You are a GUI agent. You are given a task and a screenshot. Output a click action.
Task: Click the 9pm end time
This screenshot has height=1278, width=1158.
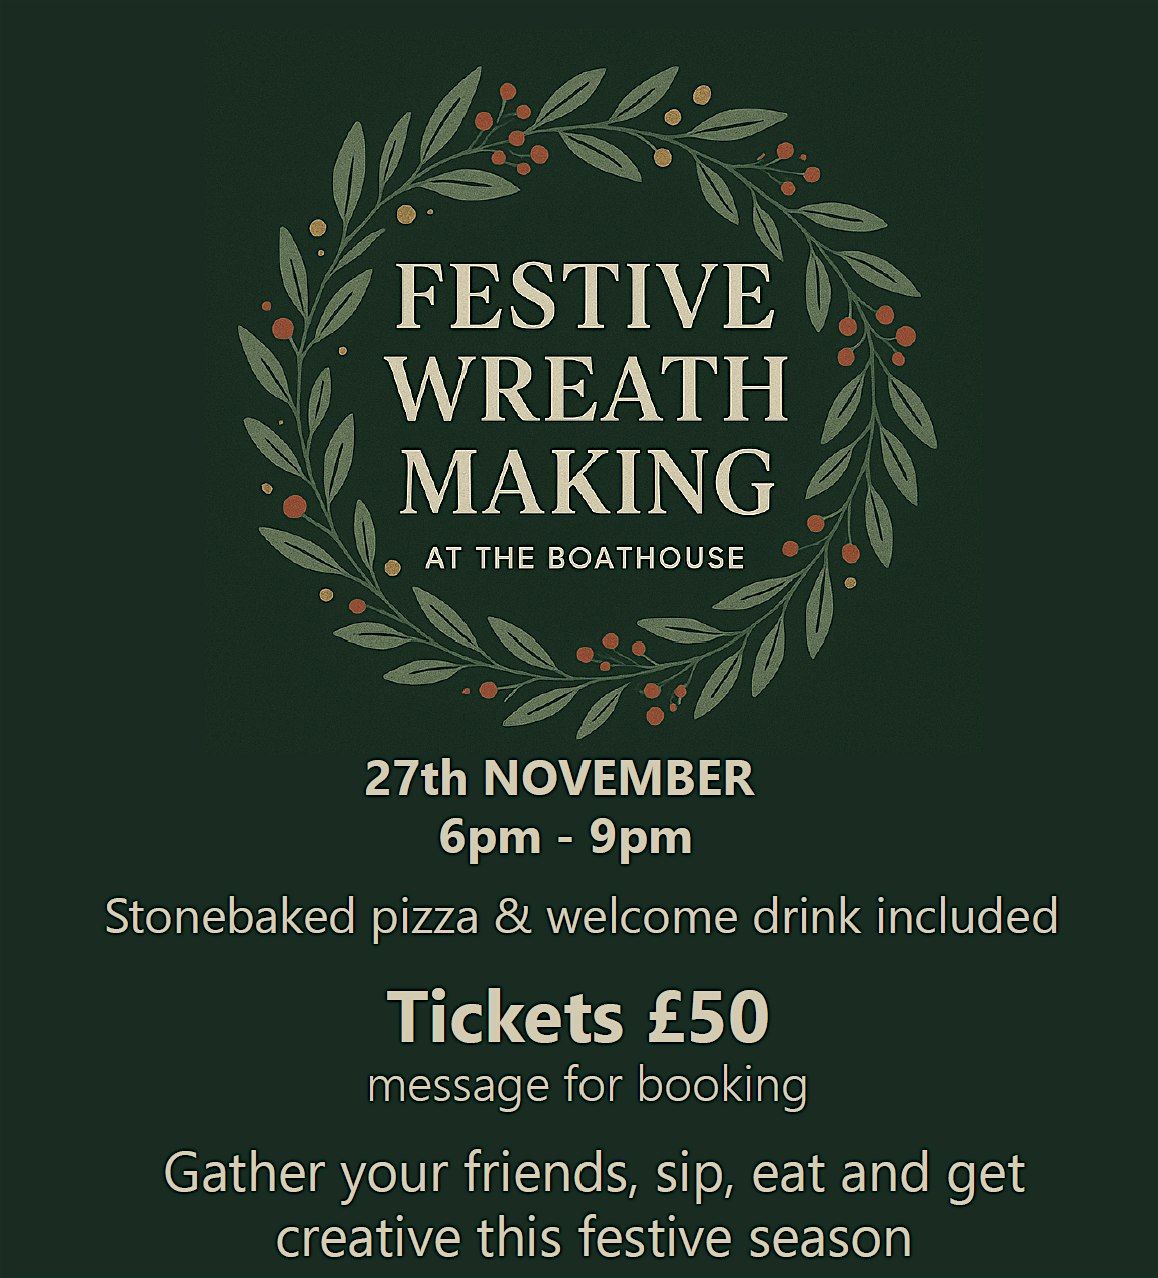tap(640, 837)
